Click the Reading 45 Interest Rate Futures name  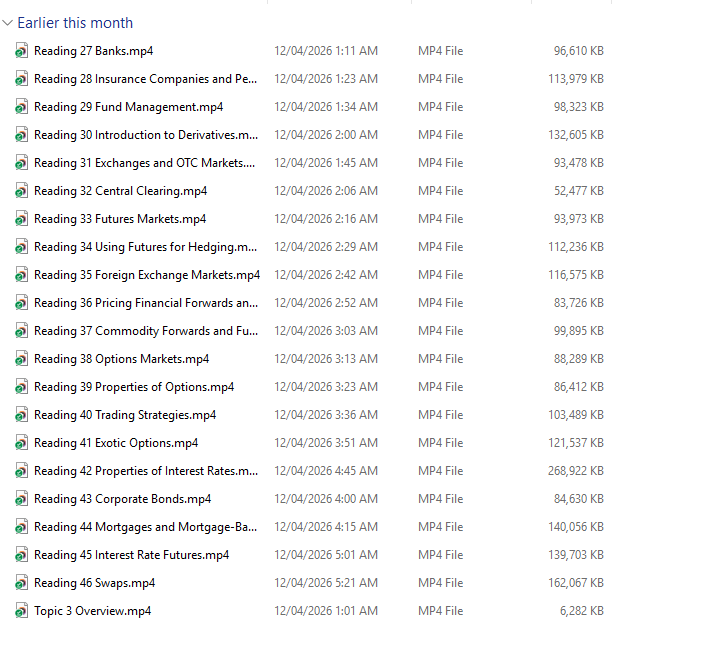[x=131, y=555]
